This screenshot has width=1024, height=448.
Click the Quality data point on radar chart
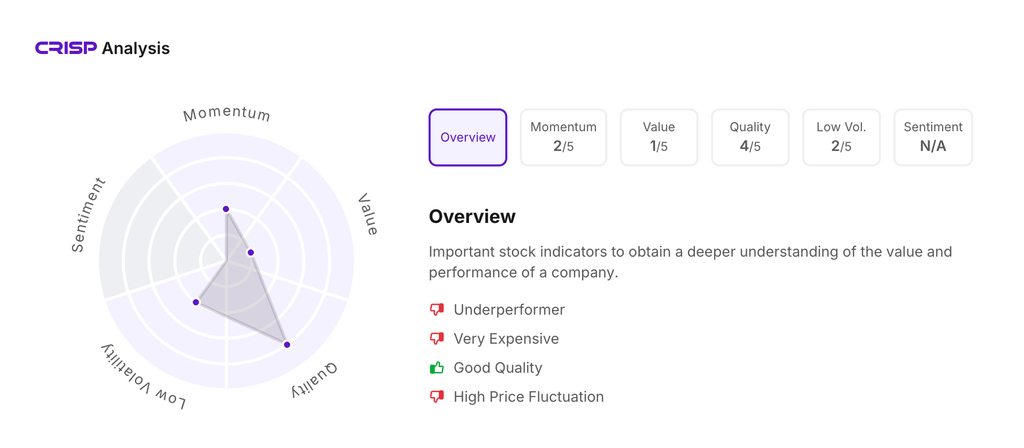click(287, 345)
